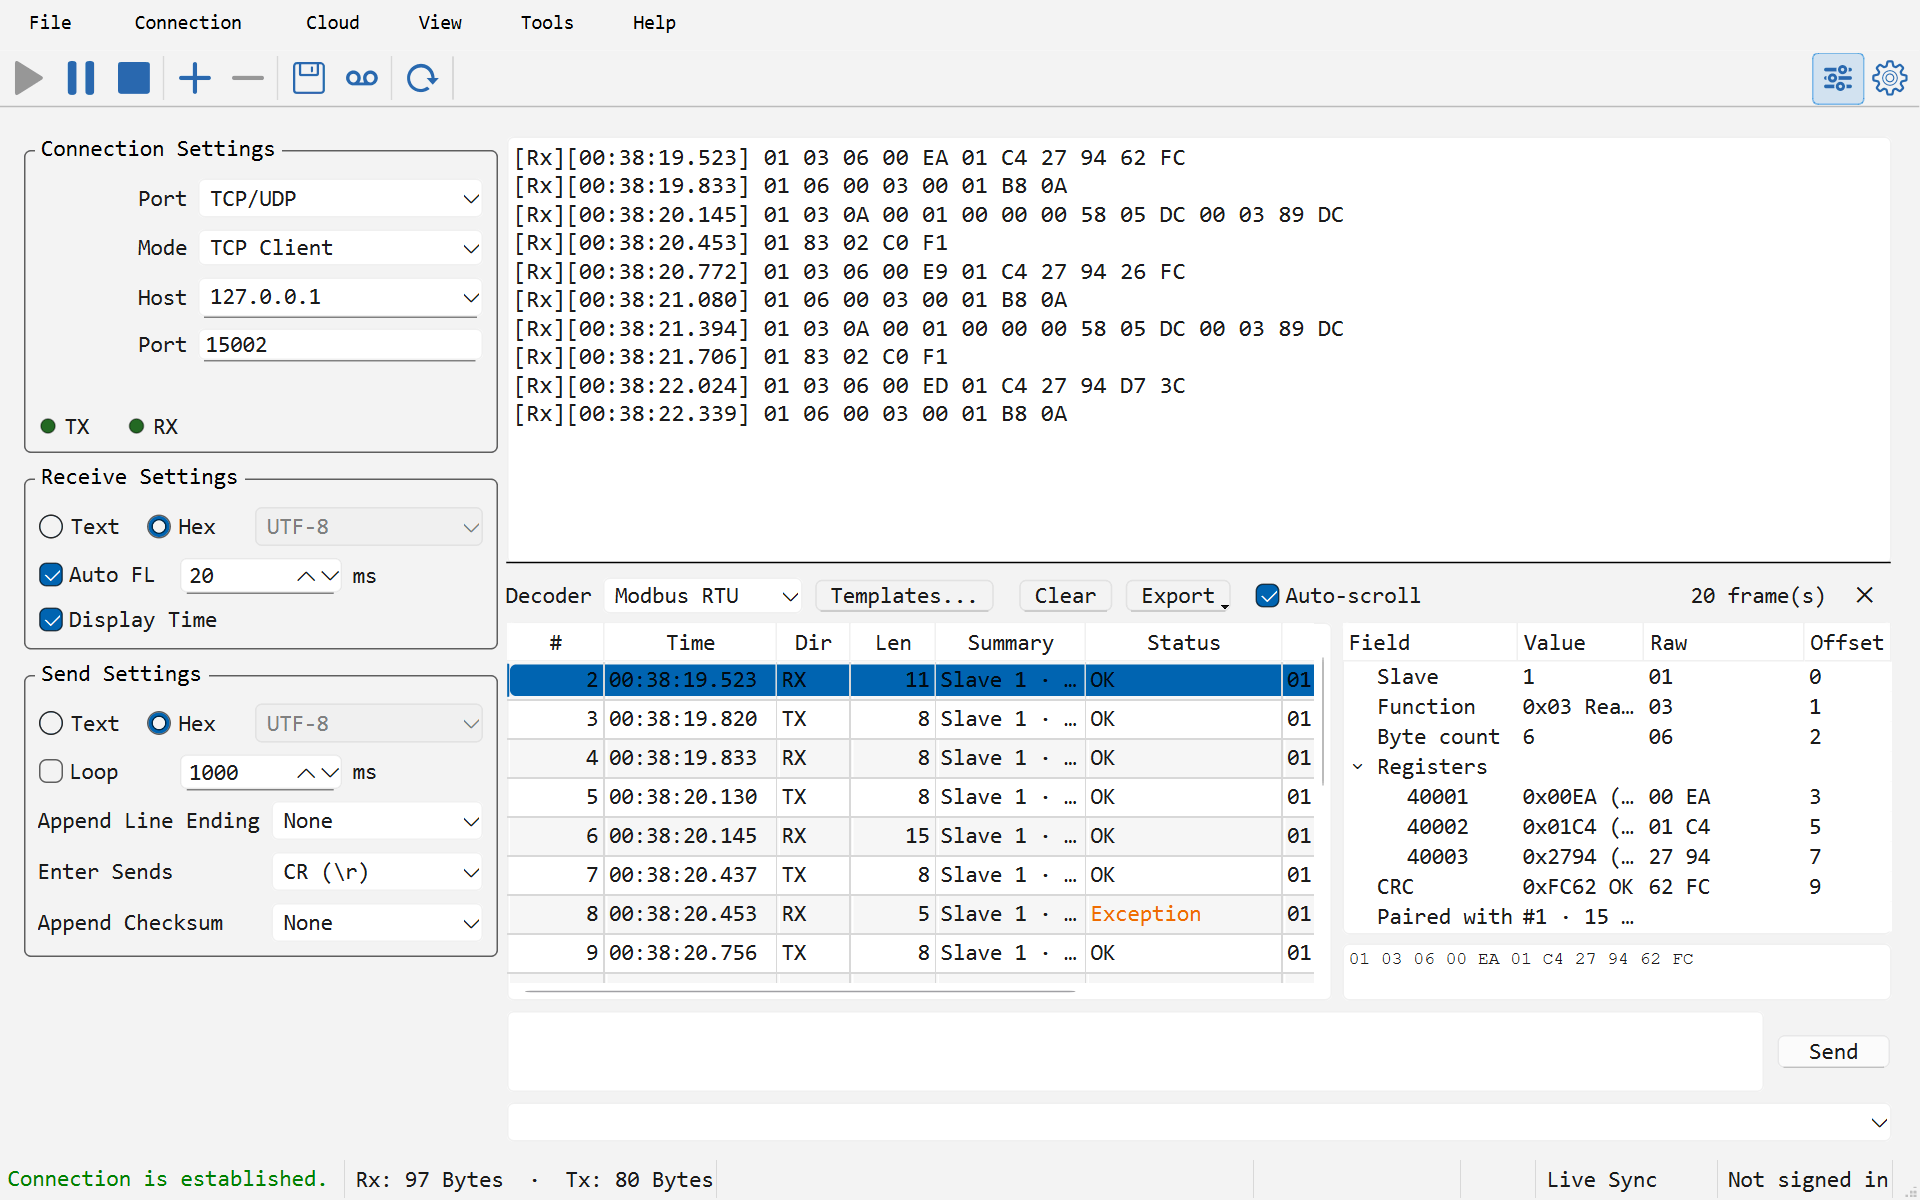Click the minus Remove connection icon
This screenshot has height=1200, width=1920.
tap(247, 78)
